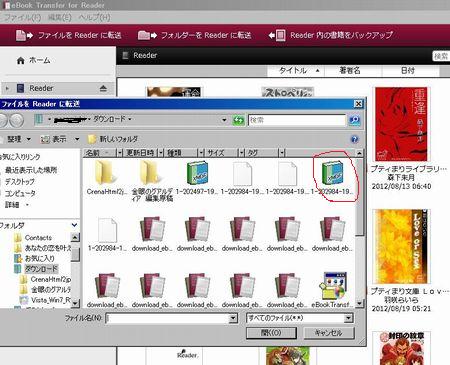Click the ファイル名(N) input field
Screen dimensions: 450x365
pyautogui.click(x=168, y=319)
